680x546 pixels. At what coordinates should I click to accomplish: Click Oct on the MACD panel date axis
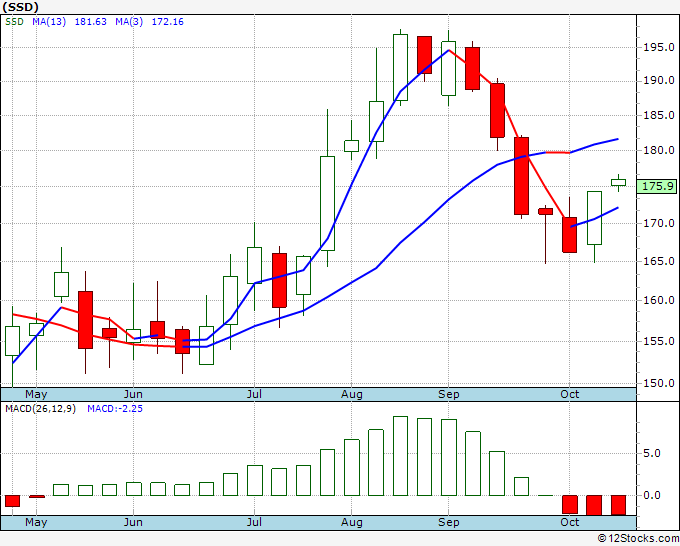tap(569, 522)
